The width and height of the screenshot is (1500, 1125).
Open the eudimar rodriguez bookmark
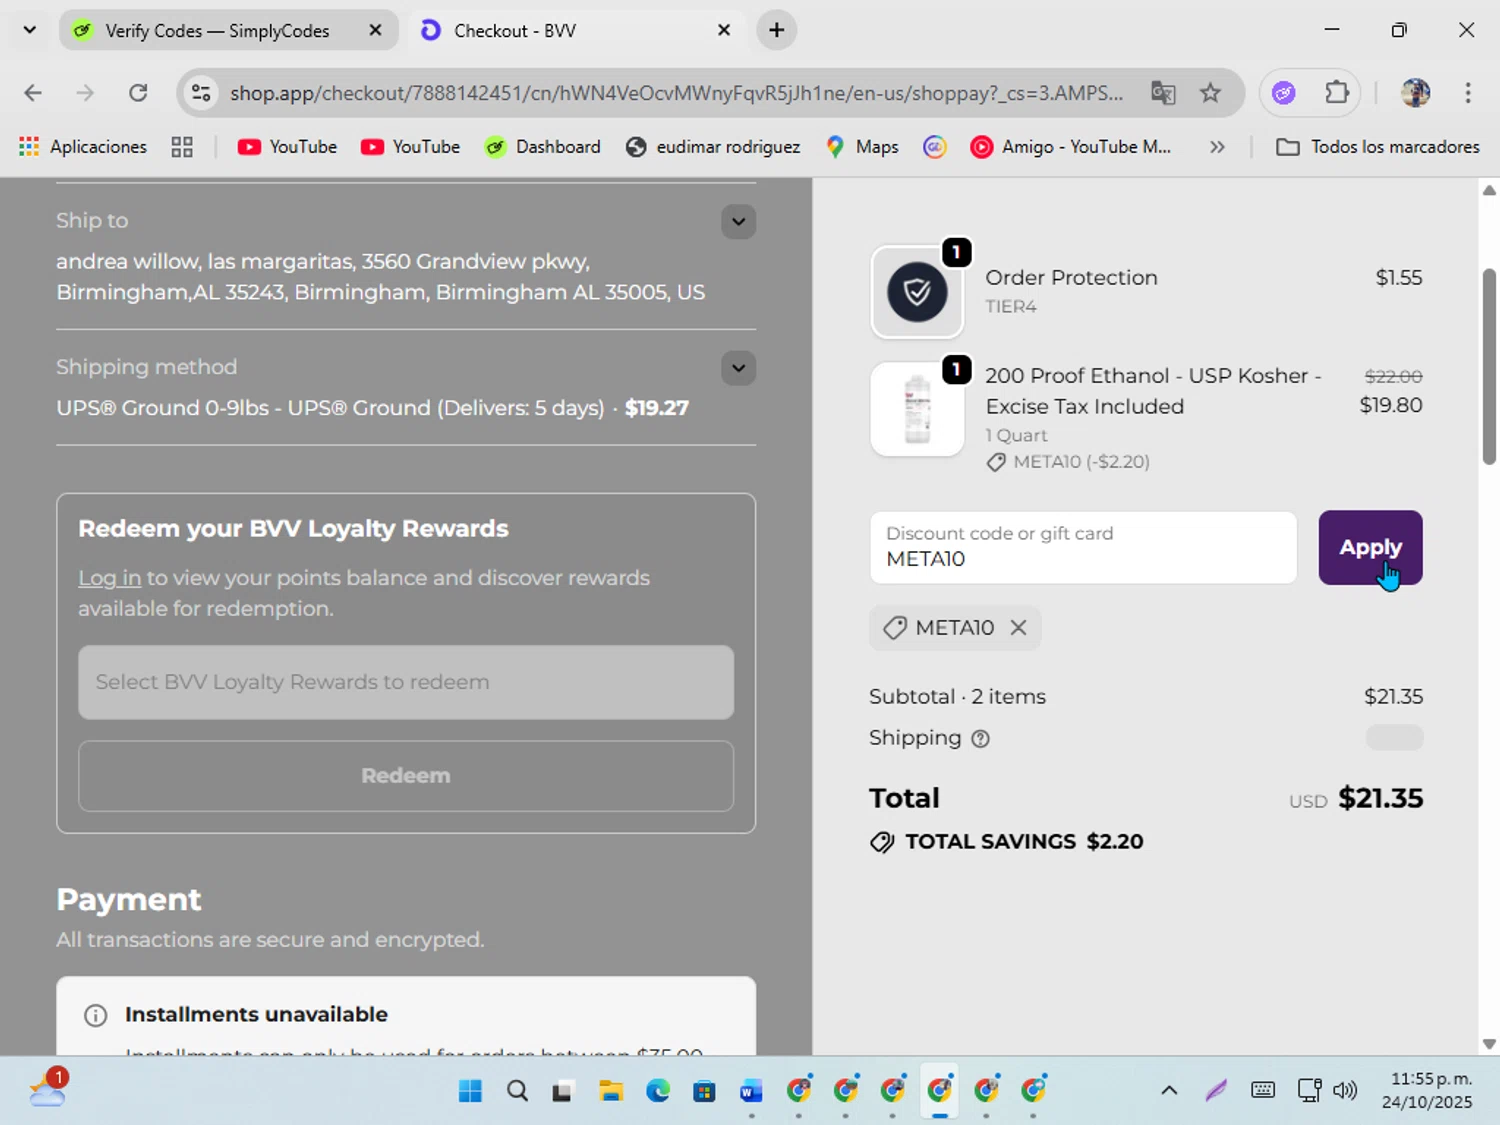[713, 147]
